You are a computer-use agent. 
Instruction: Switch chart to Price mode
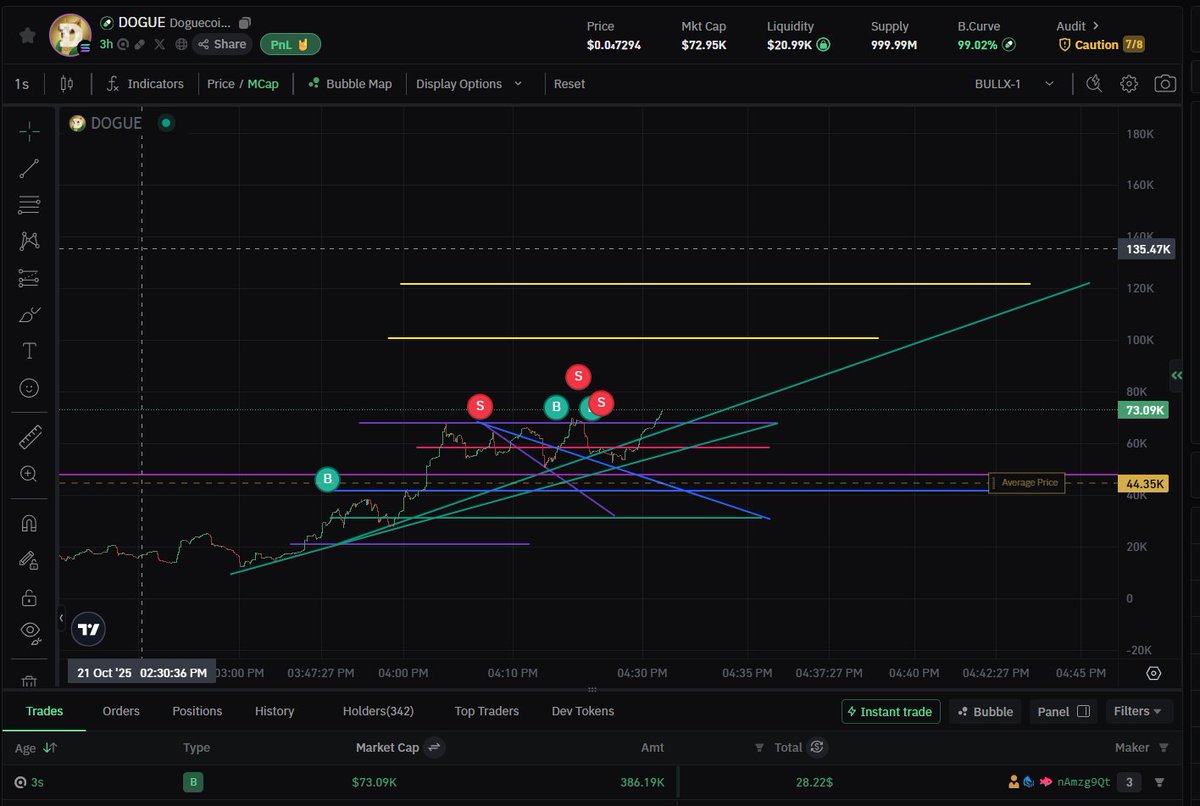click(220, 84)
